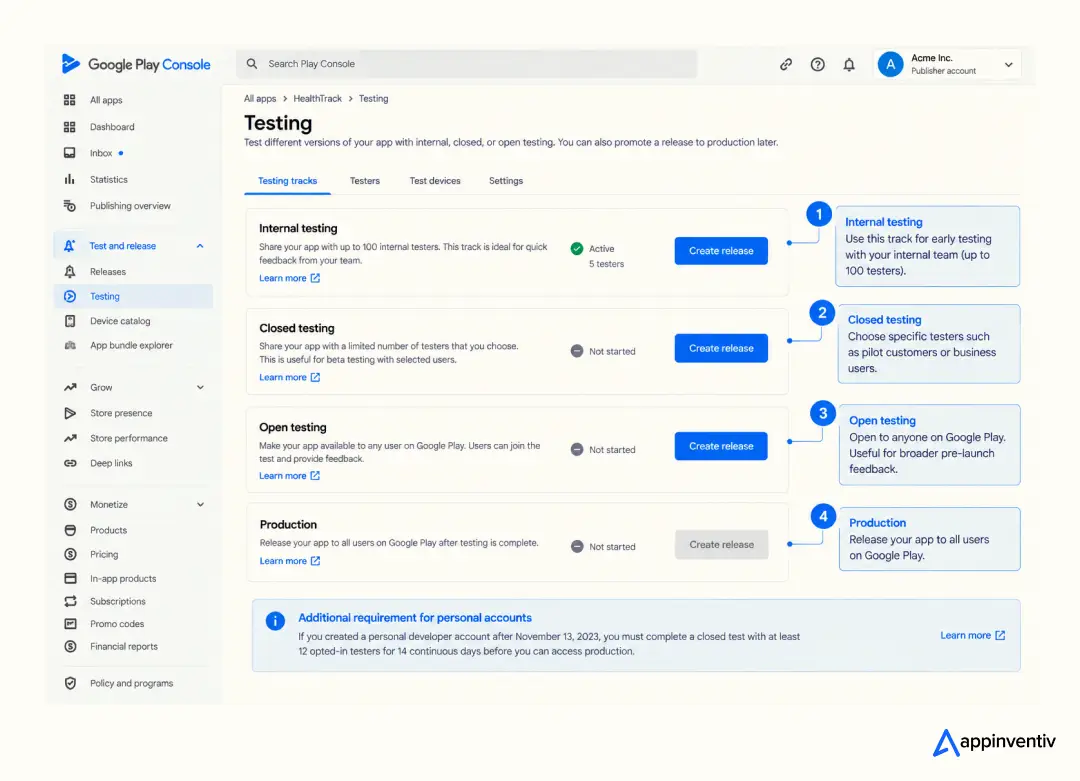Screen dimensions: 1080x781
Task: Click 'Additional requirement for personal accounts' heading
Action: (x=415, y=618)
